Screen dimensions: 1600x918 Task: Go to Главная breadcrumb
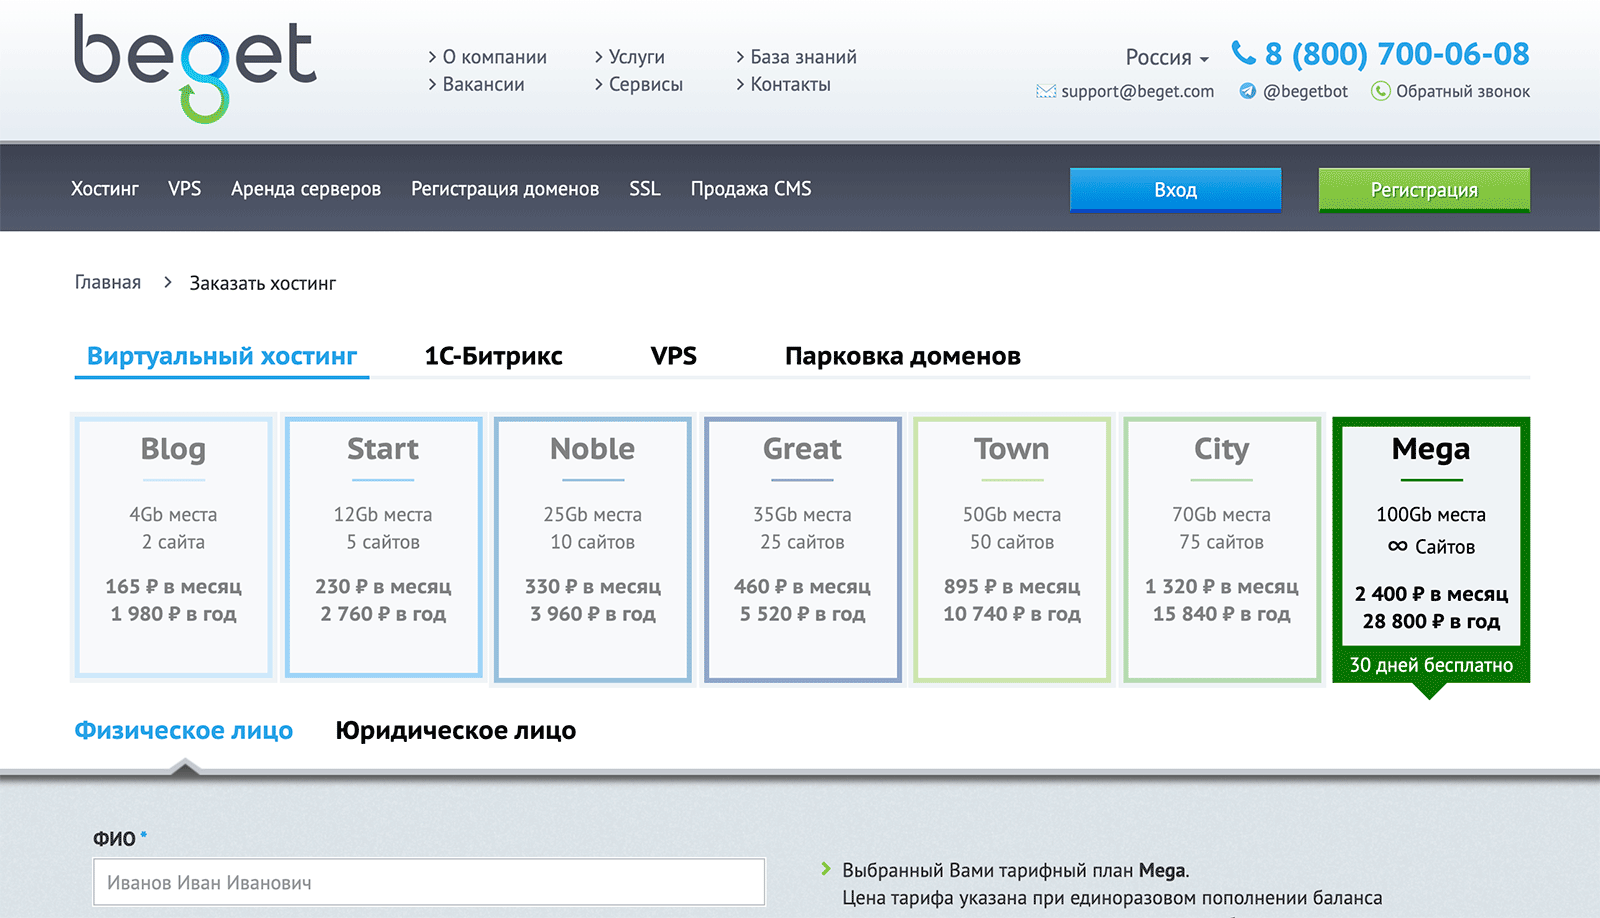pyautogui.click(x=108, y=282)
